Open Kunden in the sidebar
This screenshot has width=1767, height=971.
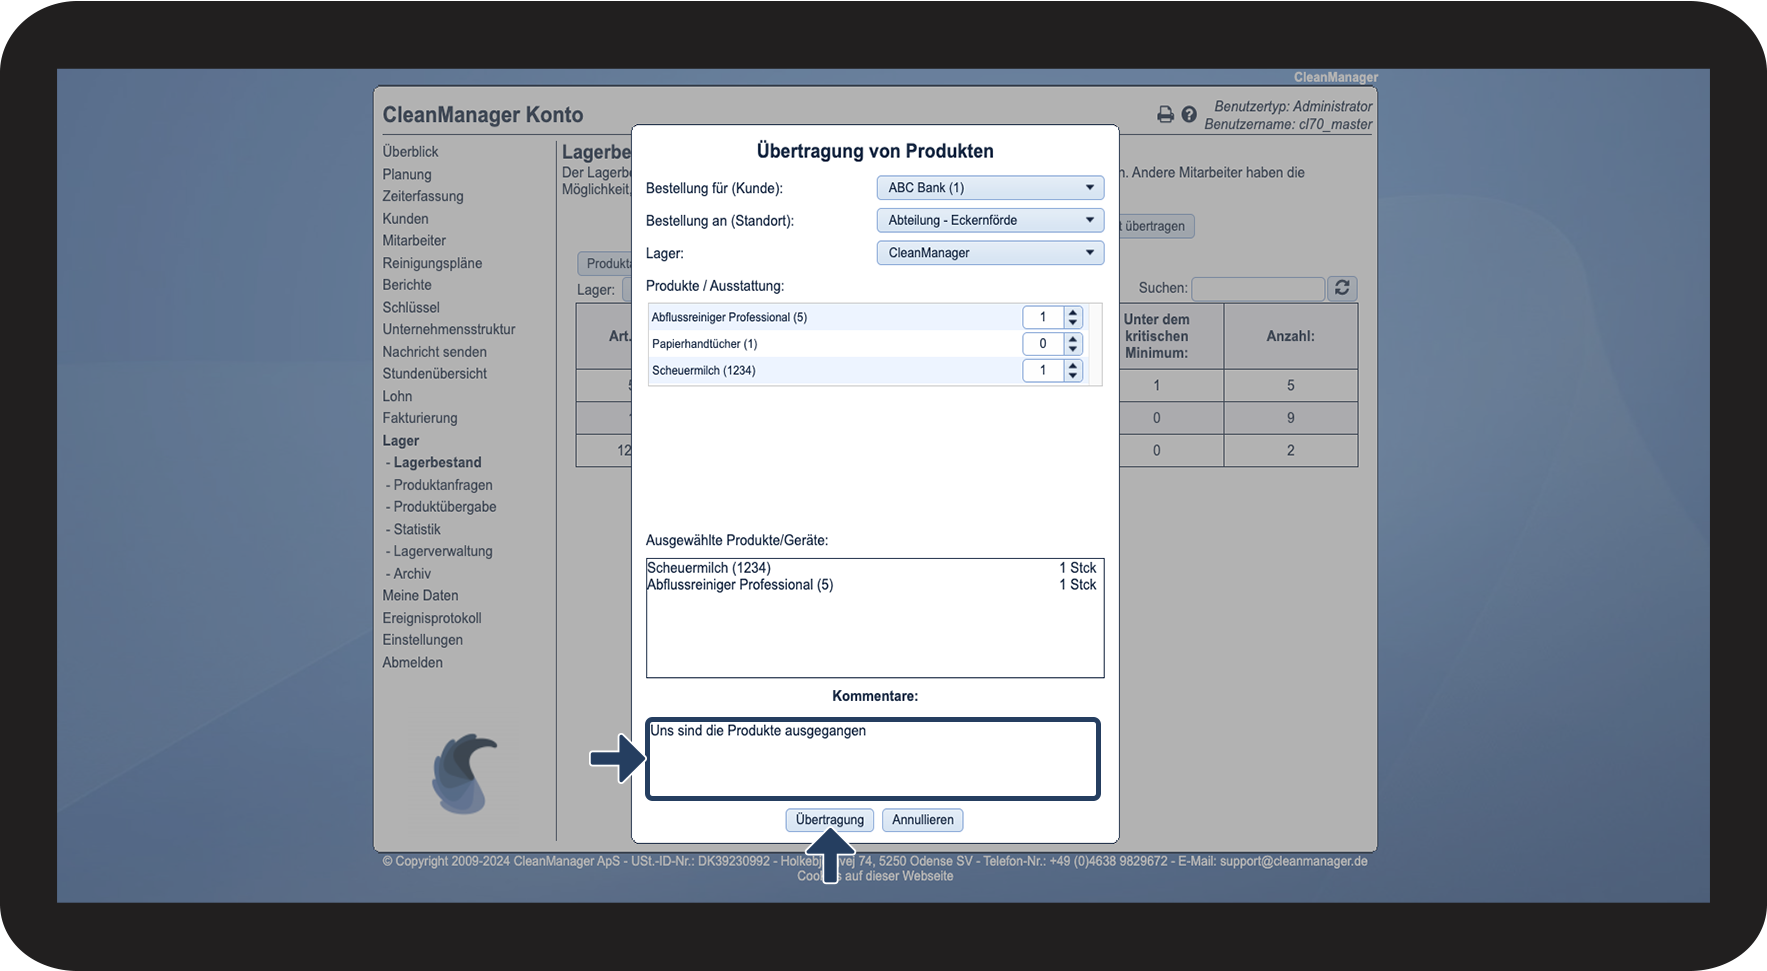pyautogui.click(x=405, y=219)
